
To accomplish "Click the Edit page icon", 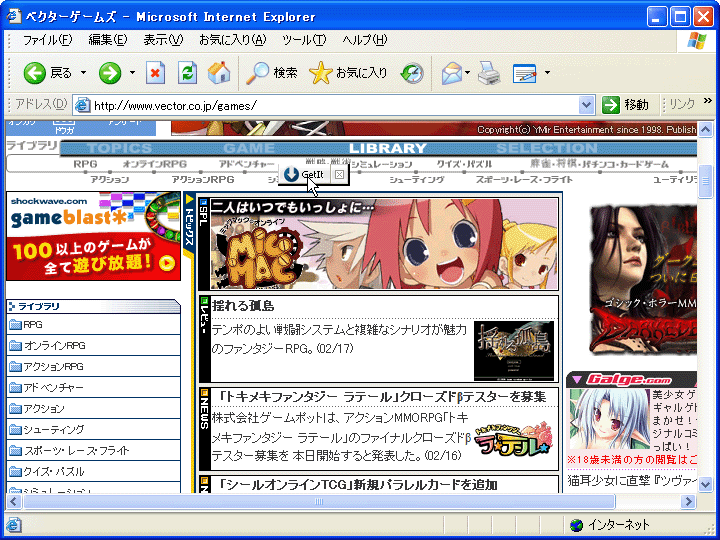I will [x=525, y=73].
